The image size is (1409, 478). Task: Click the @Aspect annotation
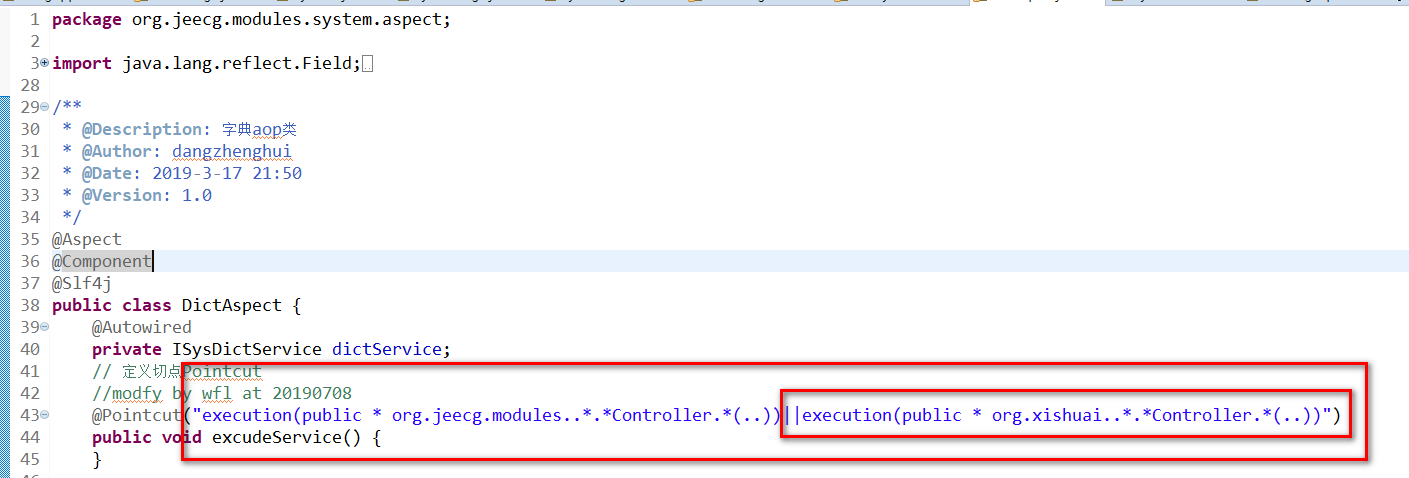coord(87,239)
